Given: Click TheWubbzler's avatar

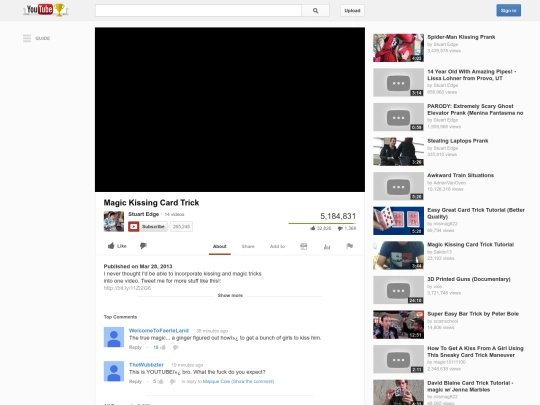Looking at the screenshot, I should (x=114, y=371).
